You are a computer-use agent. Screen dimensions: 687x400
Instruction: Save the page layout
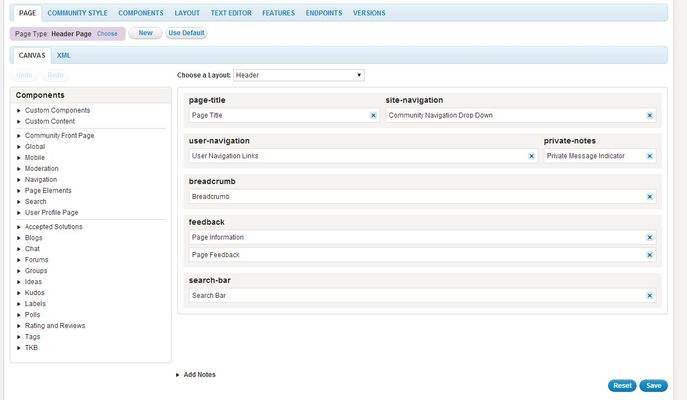(653, 386)
